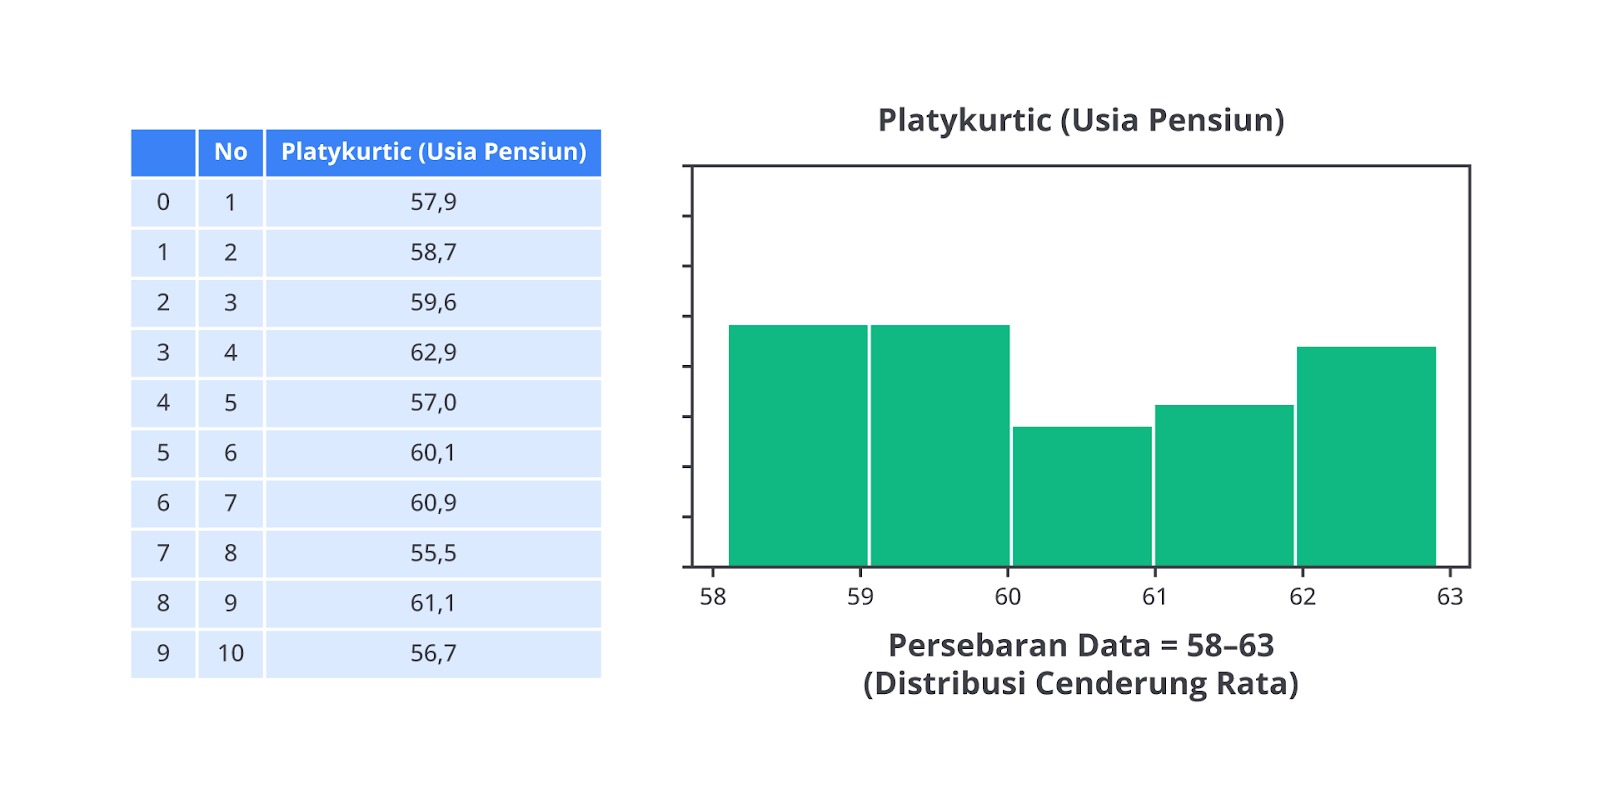The image size is (1600, 809).
Task: Click the x-axis label 60
Action: [x=1007, y=597]
